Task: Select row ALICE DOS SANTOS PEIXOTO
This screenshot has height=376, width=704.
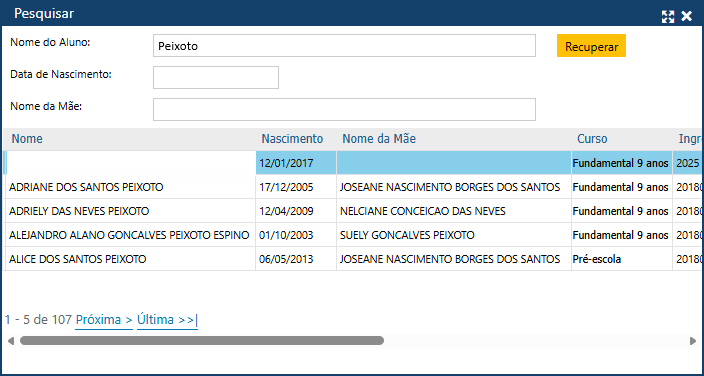Action: (352, 259)
